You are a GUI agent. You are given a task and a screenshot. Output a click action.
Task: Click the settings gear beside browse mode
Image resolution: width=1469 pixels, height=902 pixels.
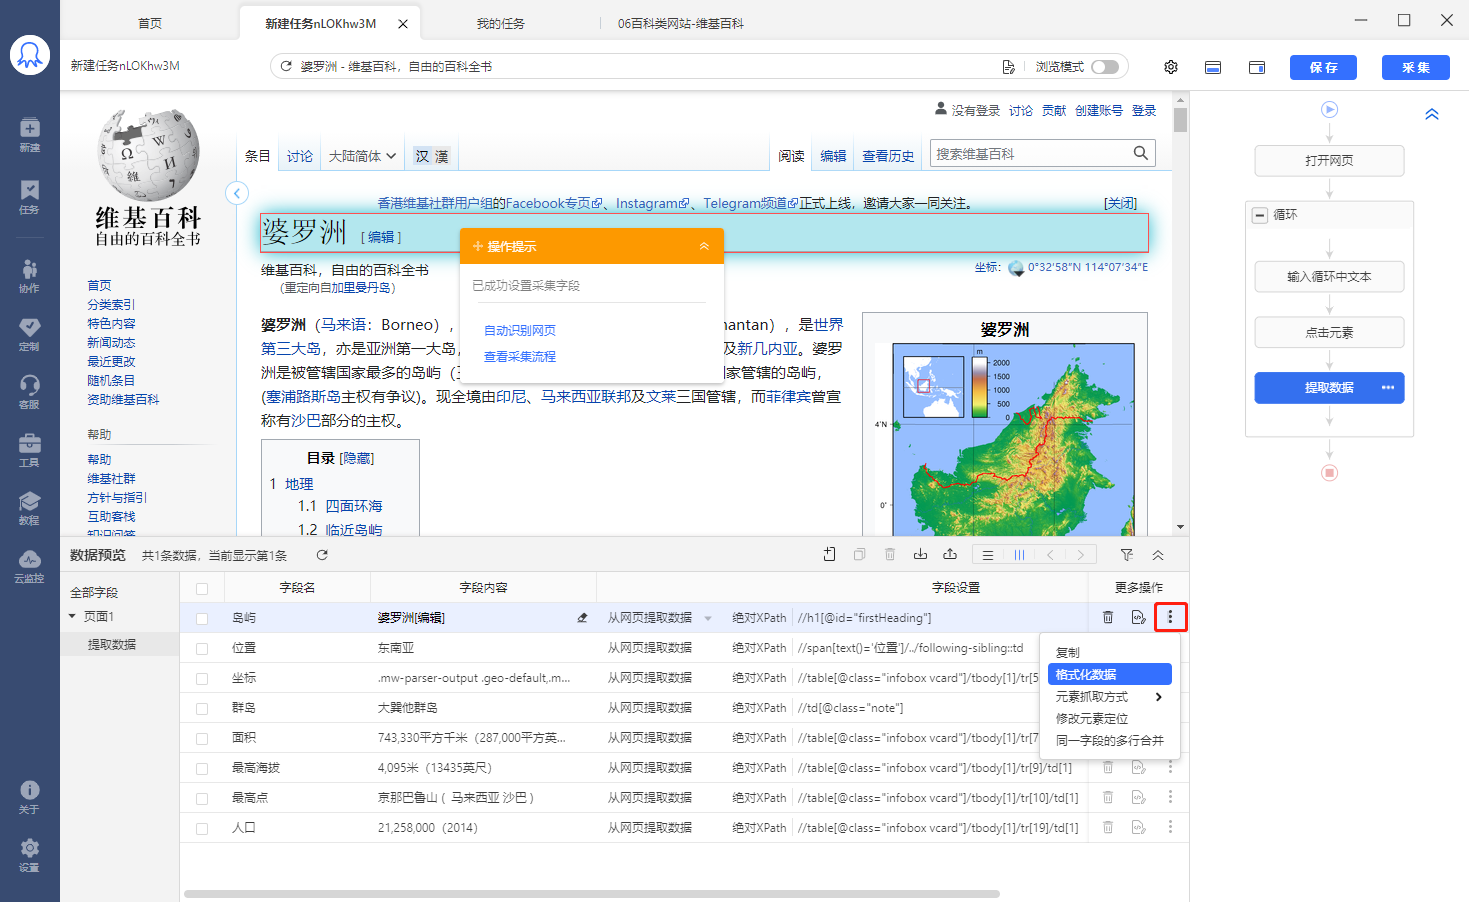(1170, 67)
